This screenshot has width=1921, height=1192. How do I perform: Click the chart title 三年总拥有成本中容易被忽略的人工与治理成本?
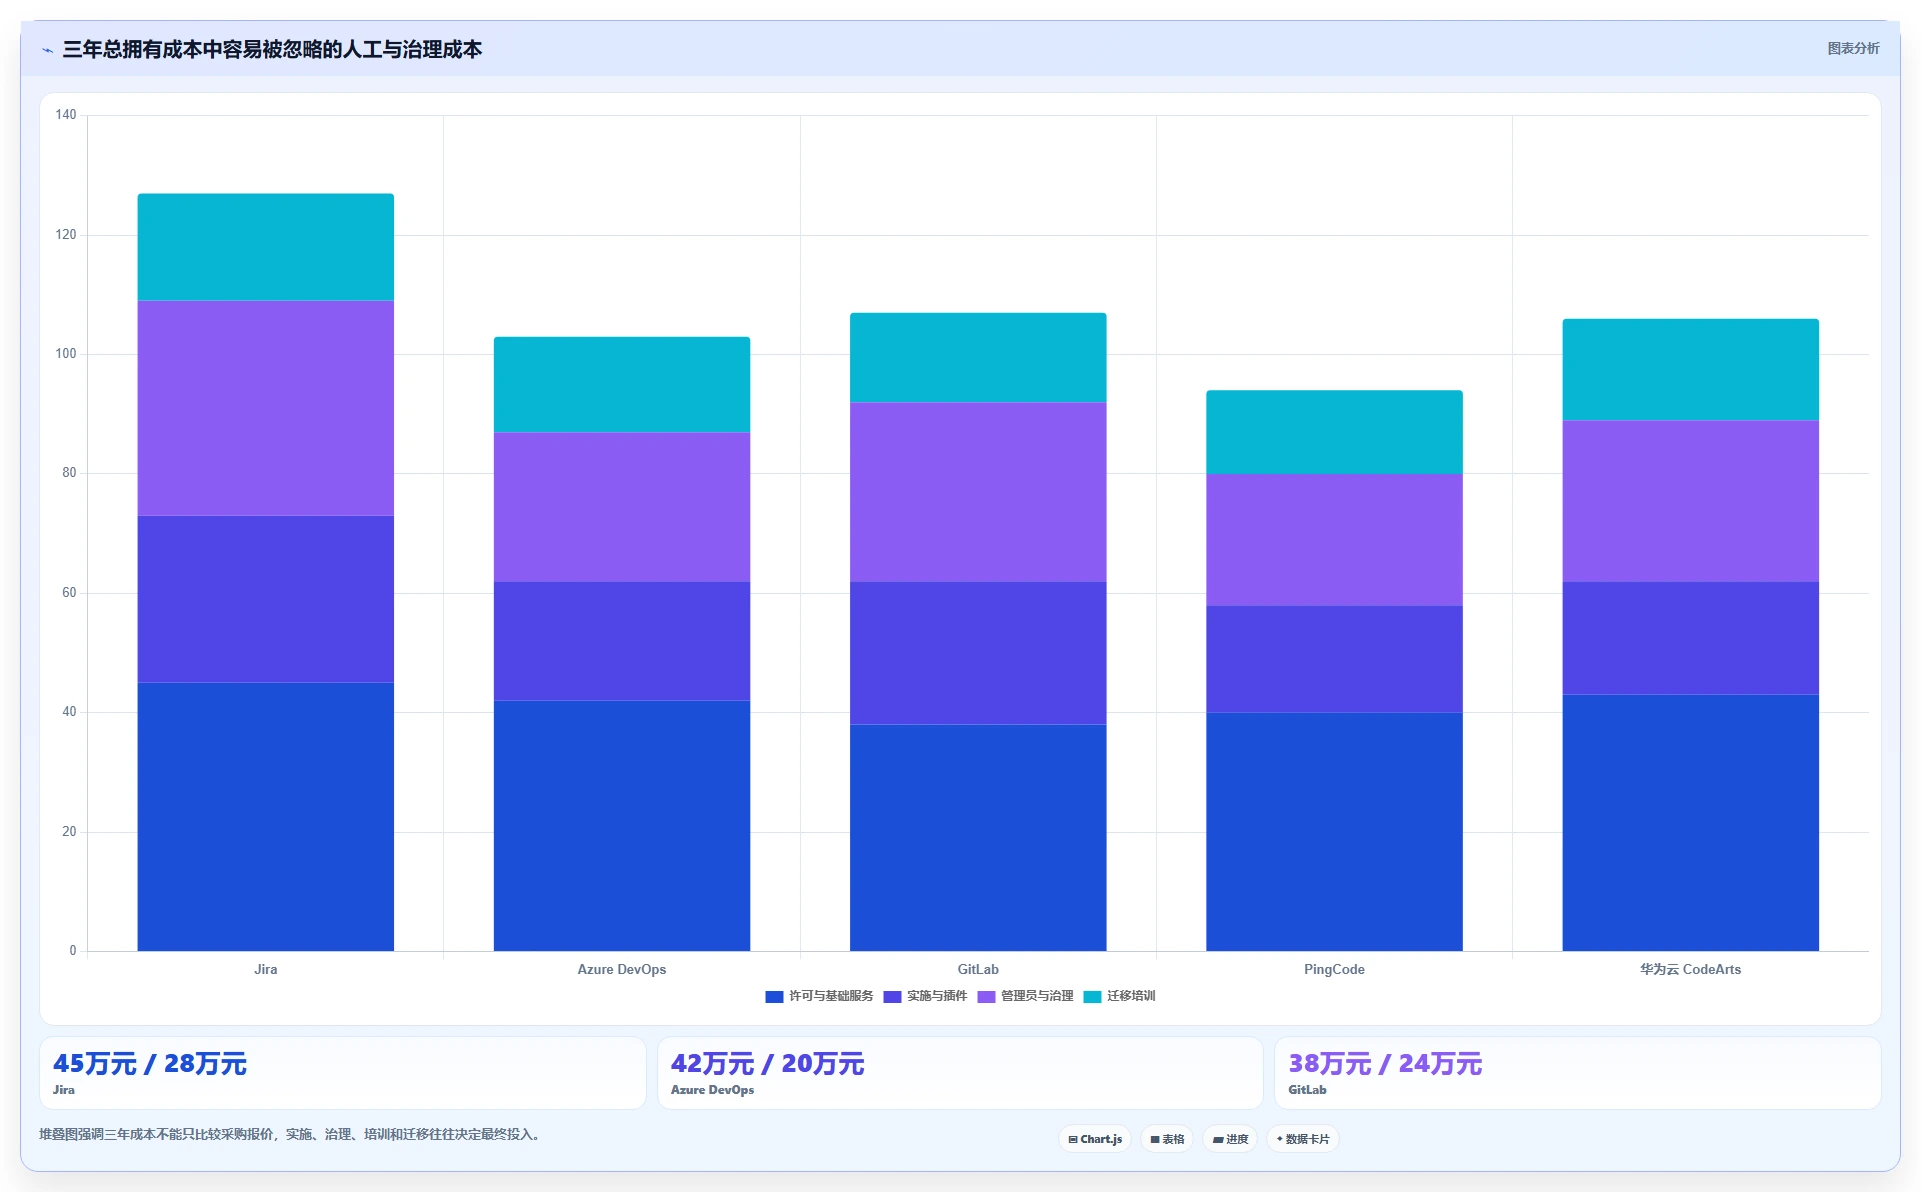tap(272, 50)
